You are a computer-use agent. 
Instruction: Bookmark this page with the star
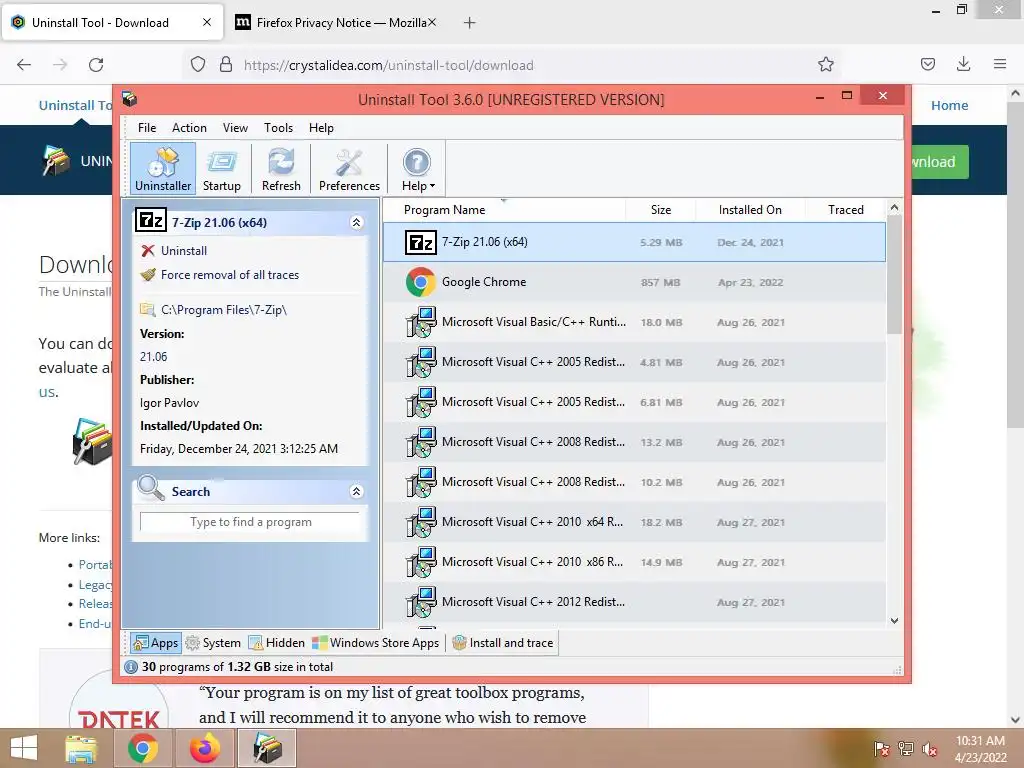click(x=825, y=64)
